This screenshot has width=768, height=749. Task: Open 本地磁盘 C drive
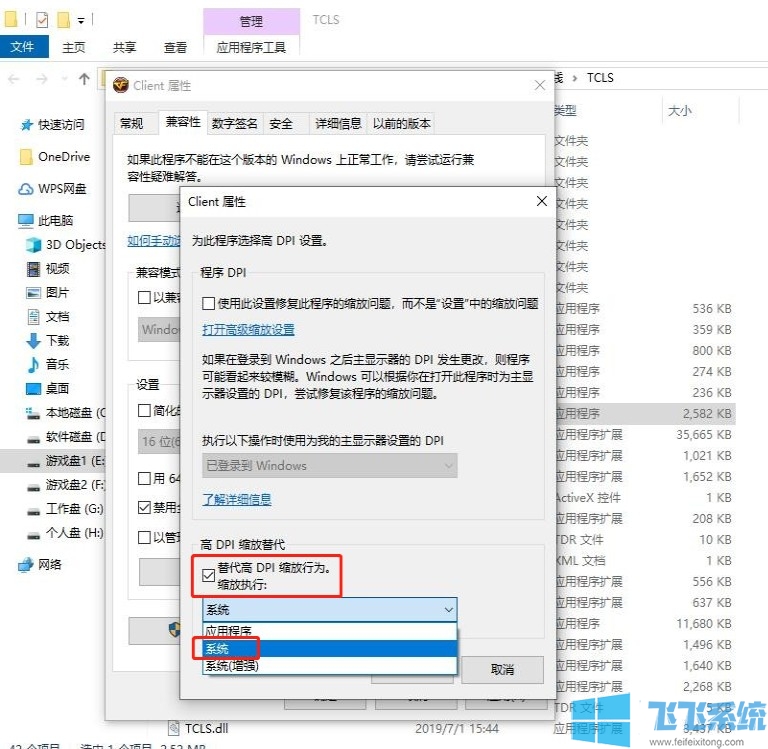coord(66,412)
